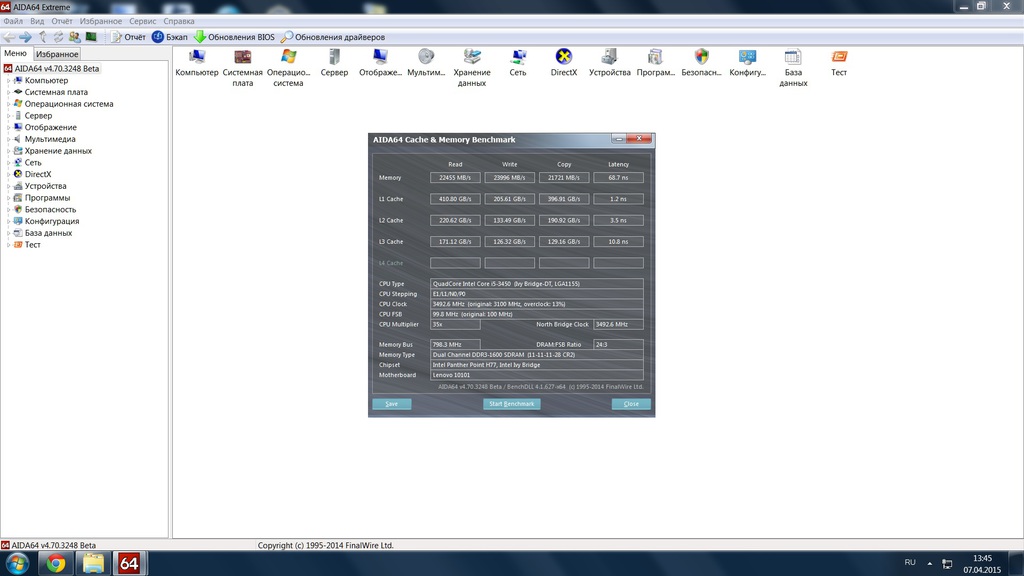
Task: Expand the Мультимедиа tree node arrow
Action: click(x=8, y=139)
